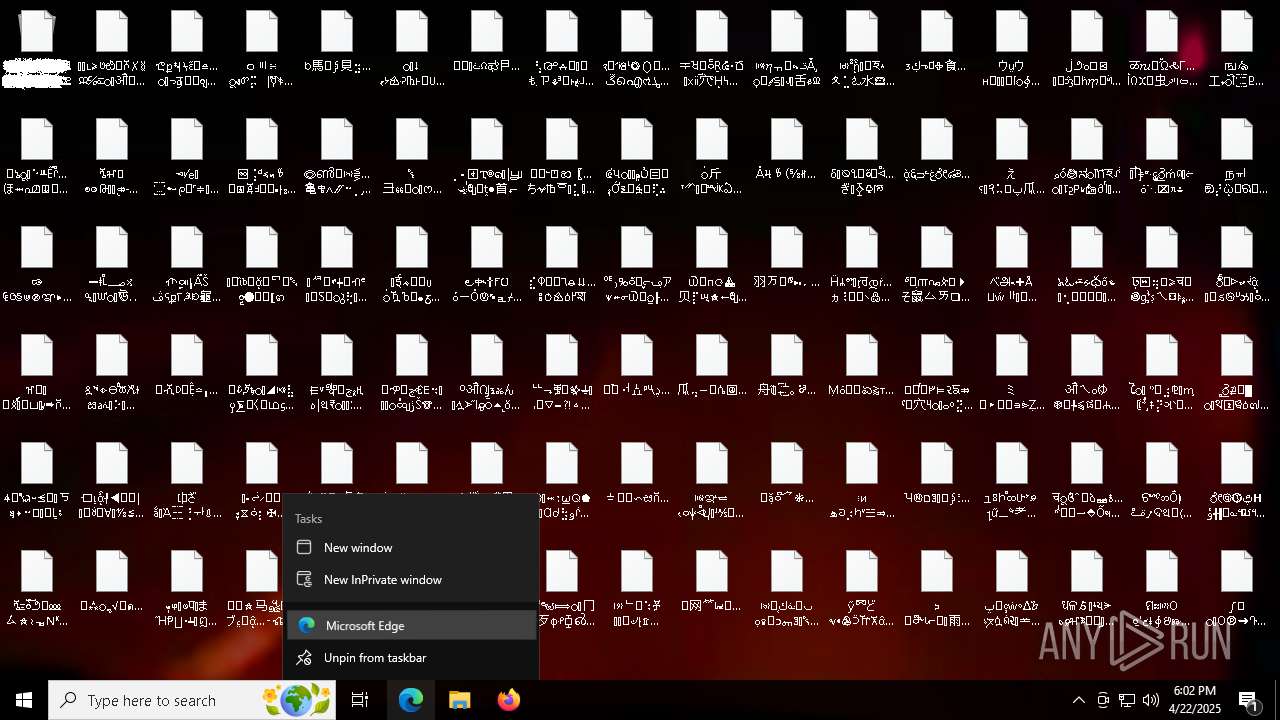This screenshot has height=720, width=1280.
Task: Open the Windows Start menu
Action: click(24, 700)
